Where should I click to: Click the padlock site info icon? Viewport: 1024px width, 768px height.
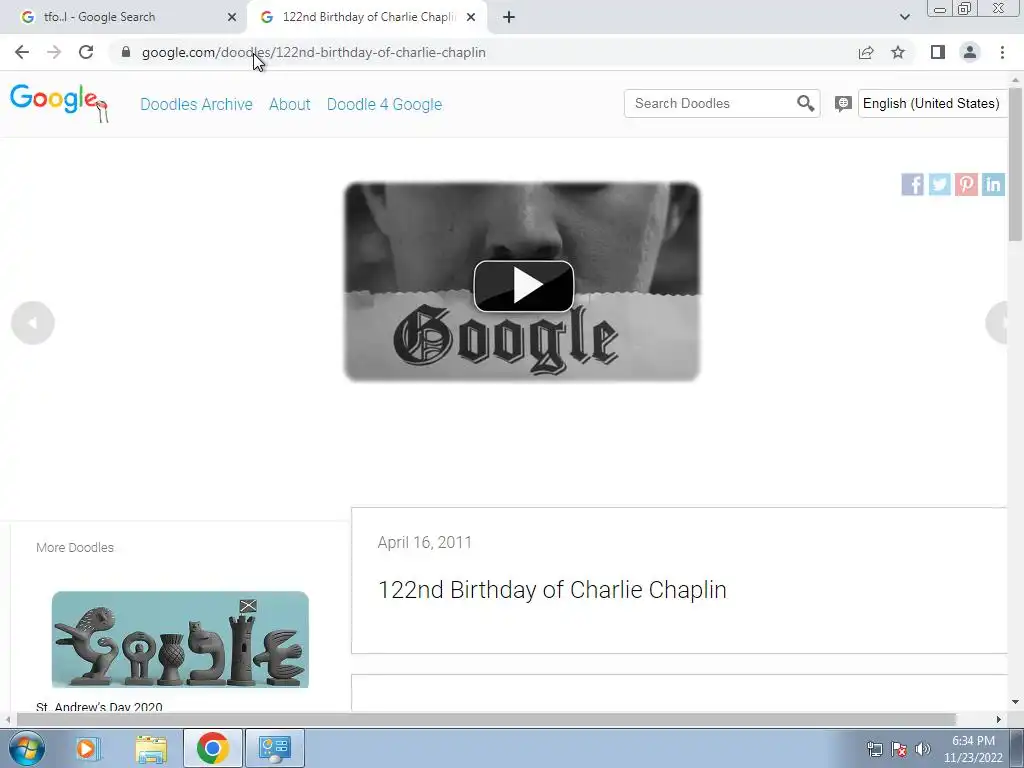pos(126,52)
